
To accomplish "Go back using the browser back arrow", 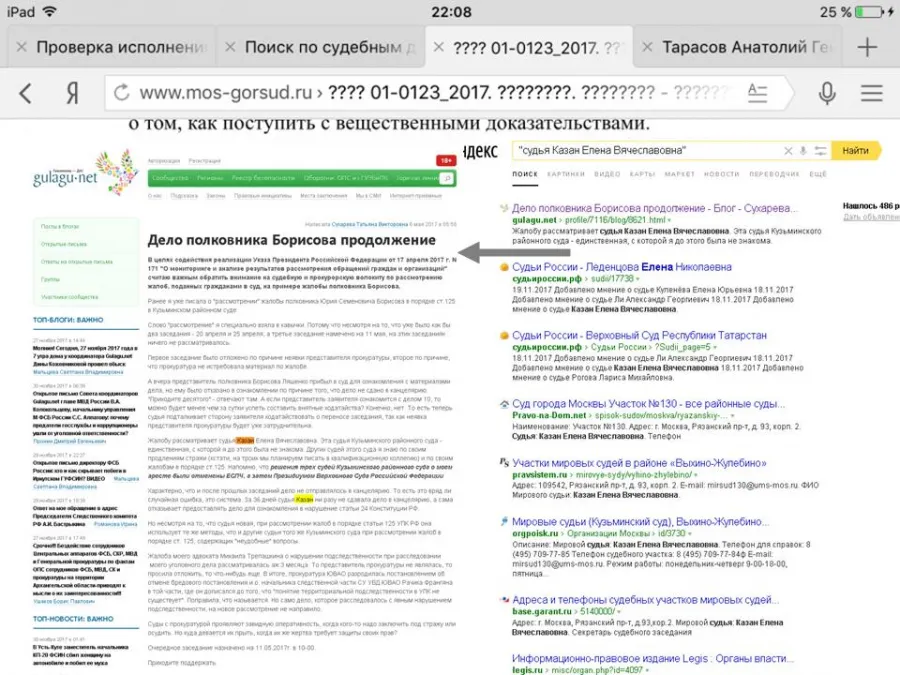I will pyautogui.click(x=25, y=93).
